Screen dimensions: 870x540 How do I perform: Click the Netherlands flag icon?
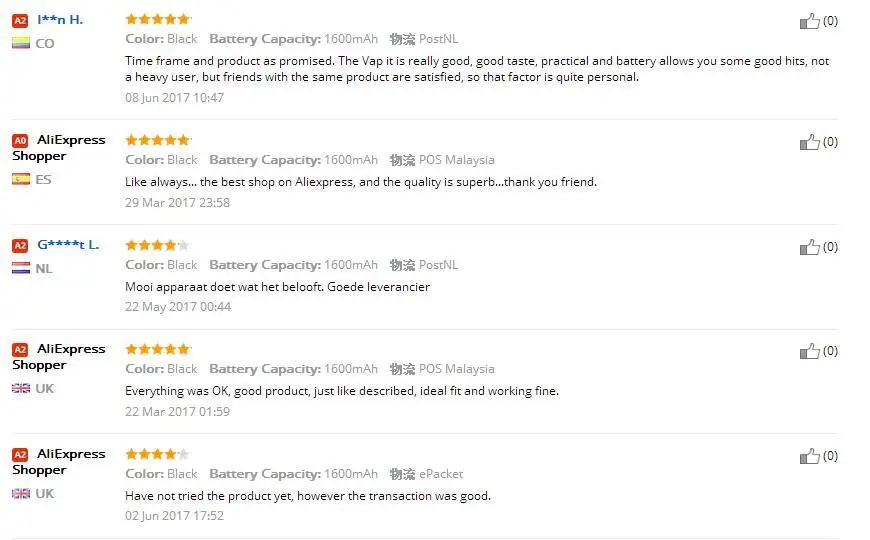(x=20, y=268)
